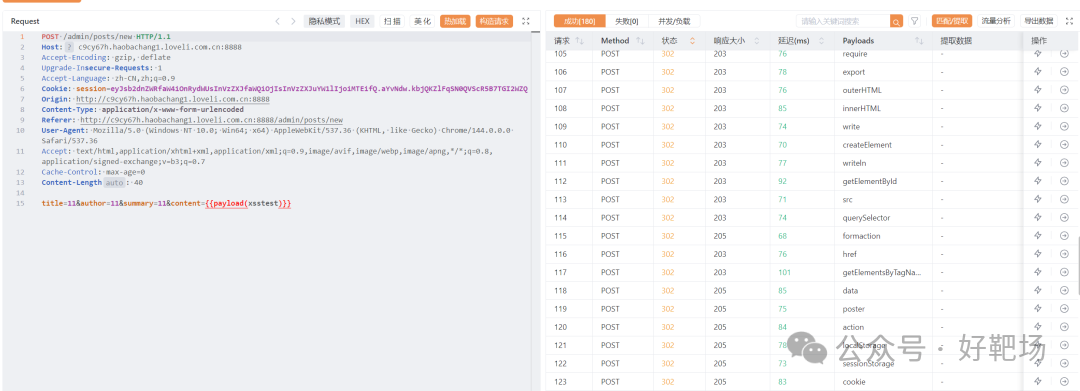1080x391 pixels.
Task: Click the arrow-circle icon in row 107
Action: (x=1064, y=90)
